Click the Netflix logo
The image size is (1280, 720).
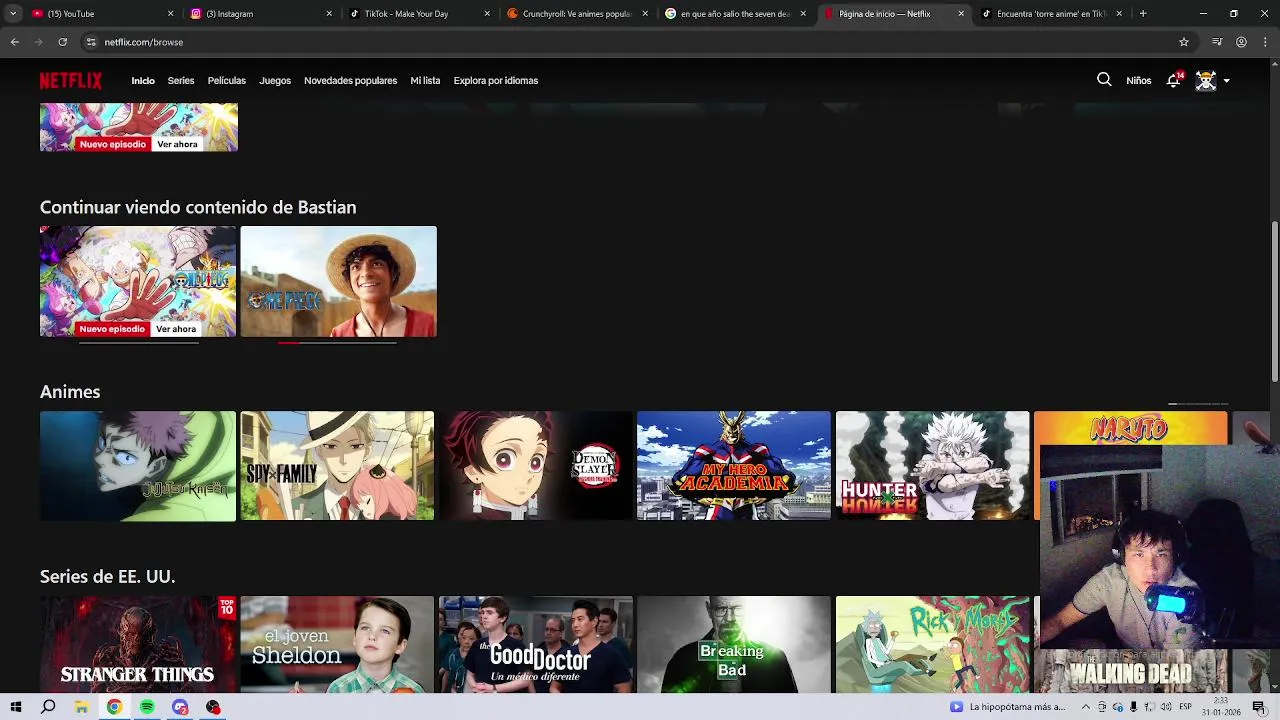coord(71,81)
